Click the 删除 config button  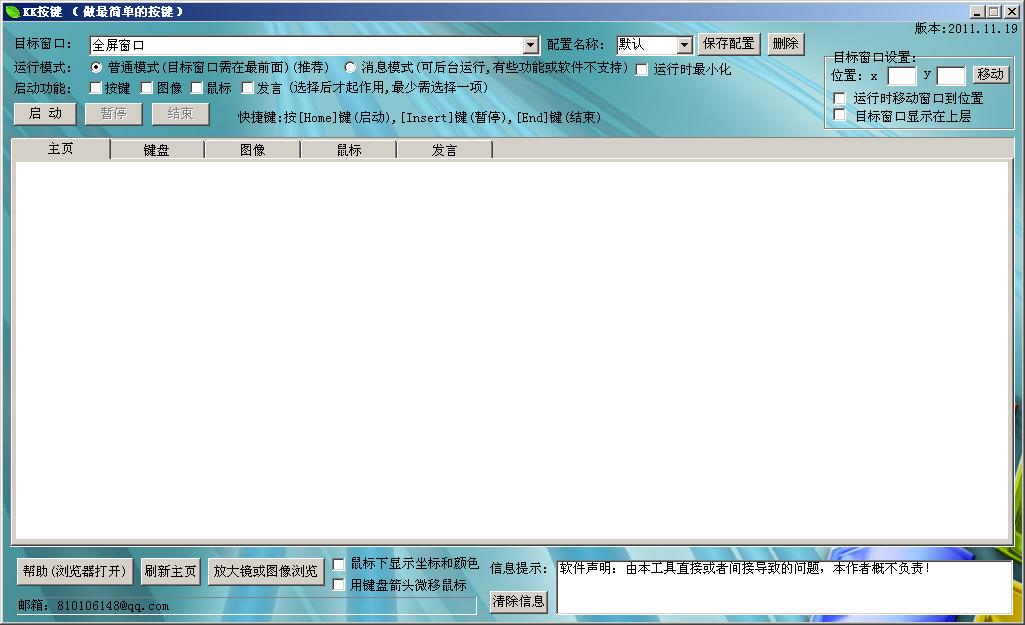786,44
